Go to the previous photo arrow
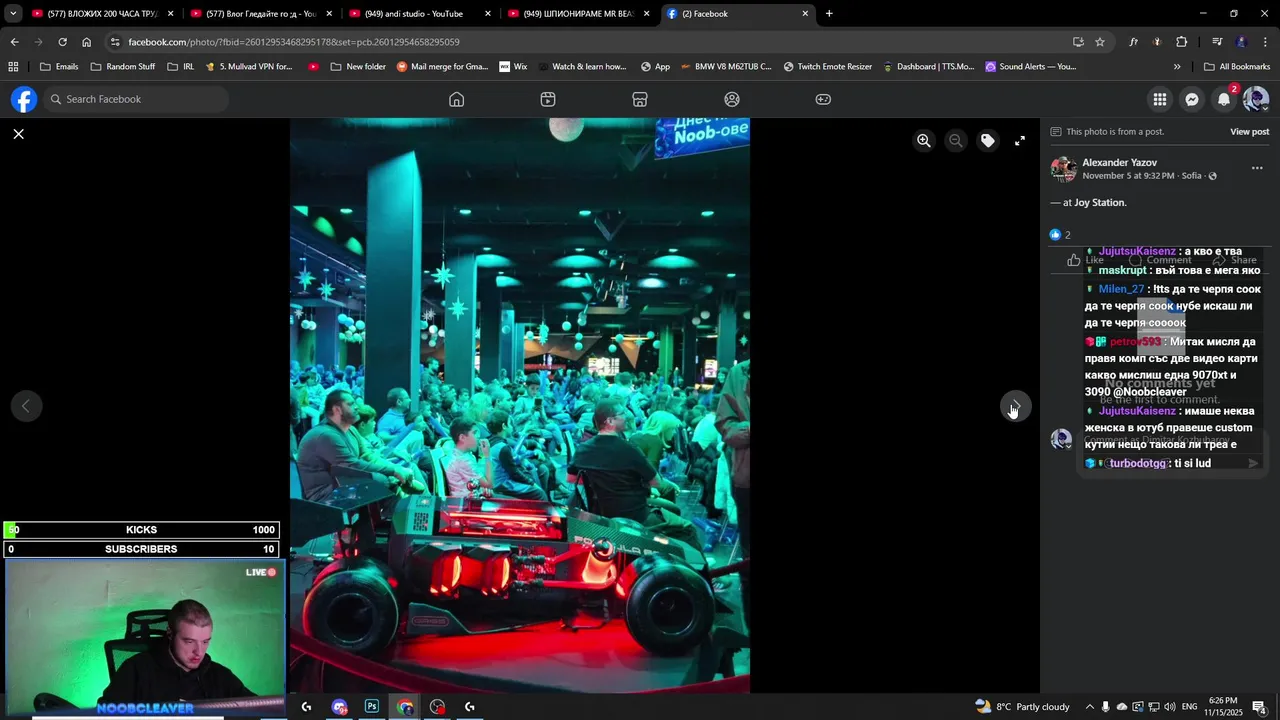 pos(26,405)
